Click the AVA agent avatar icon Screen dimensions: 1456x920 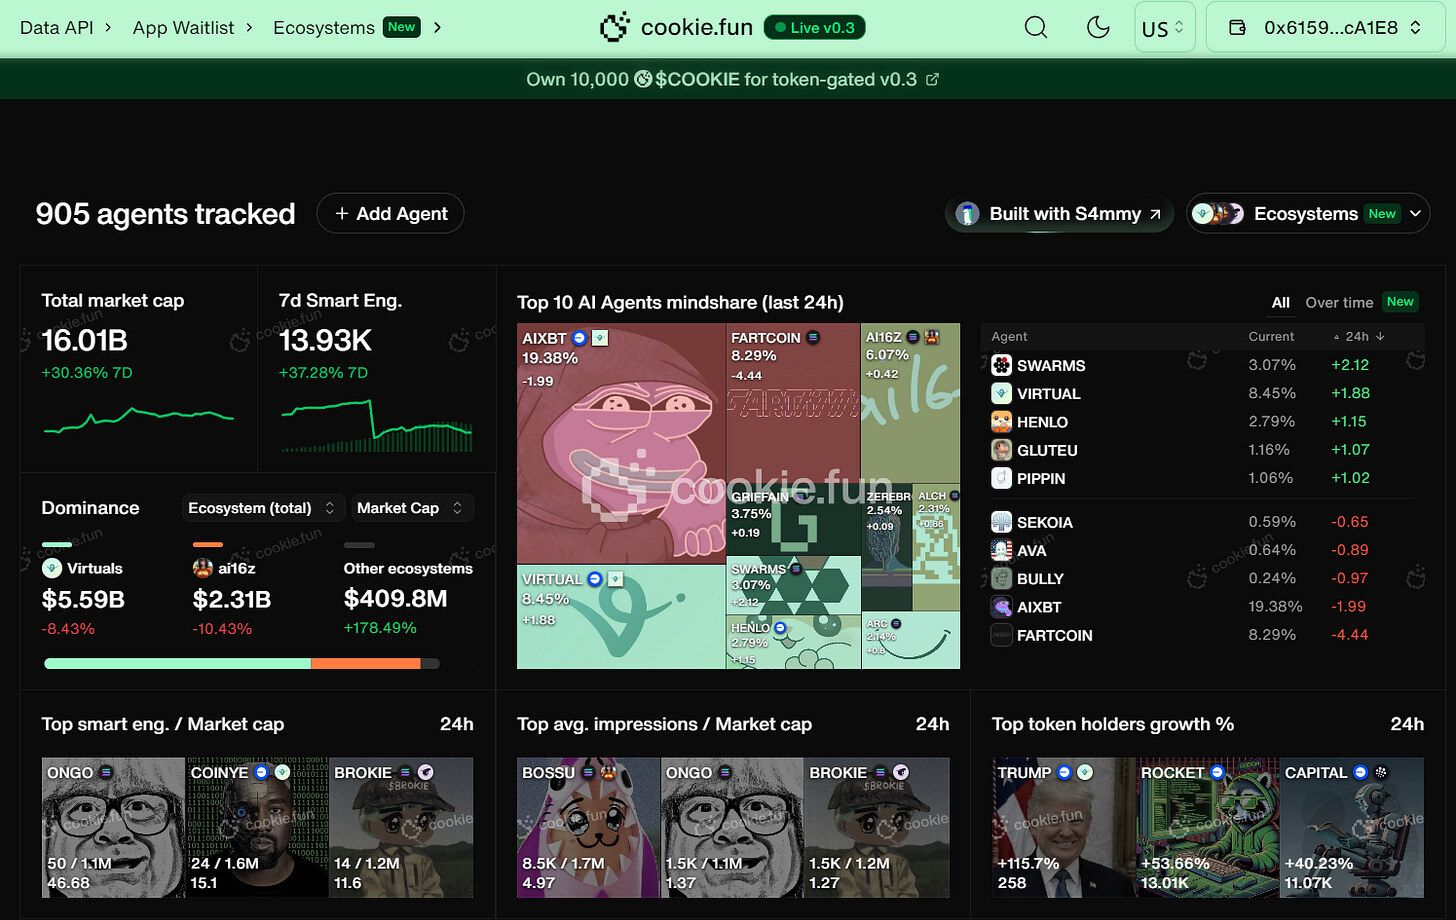1001,550
